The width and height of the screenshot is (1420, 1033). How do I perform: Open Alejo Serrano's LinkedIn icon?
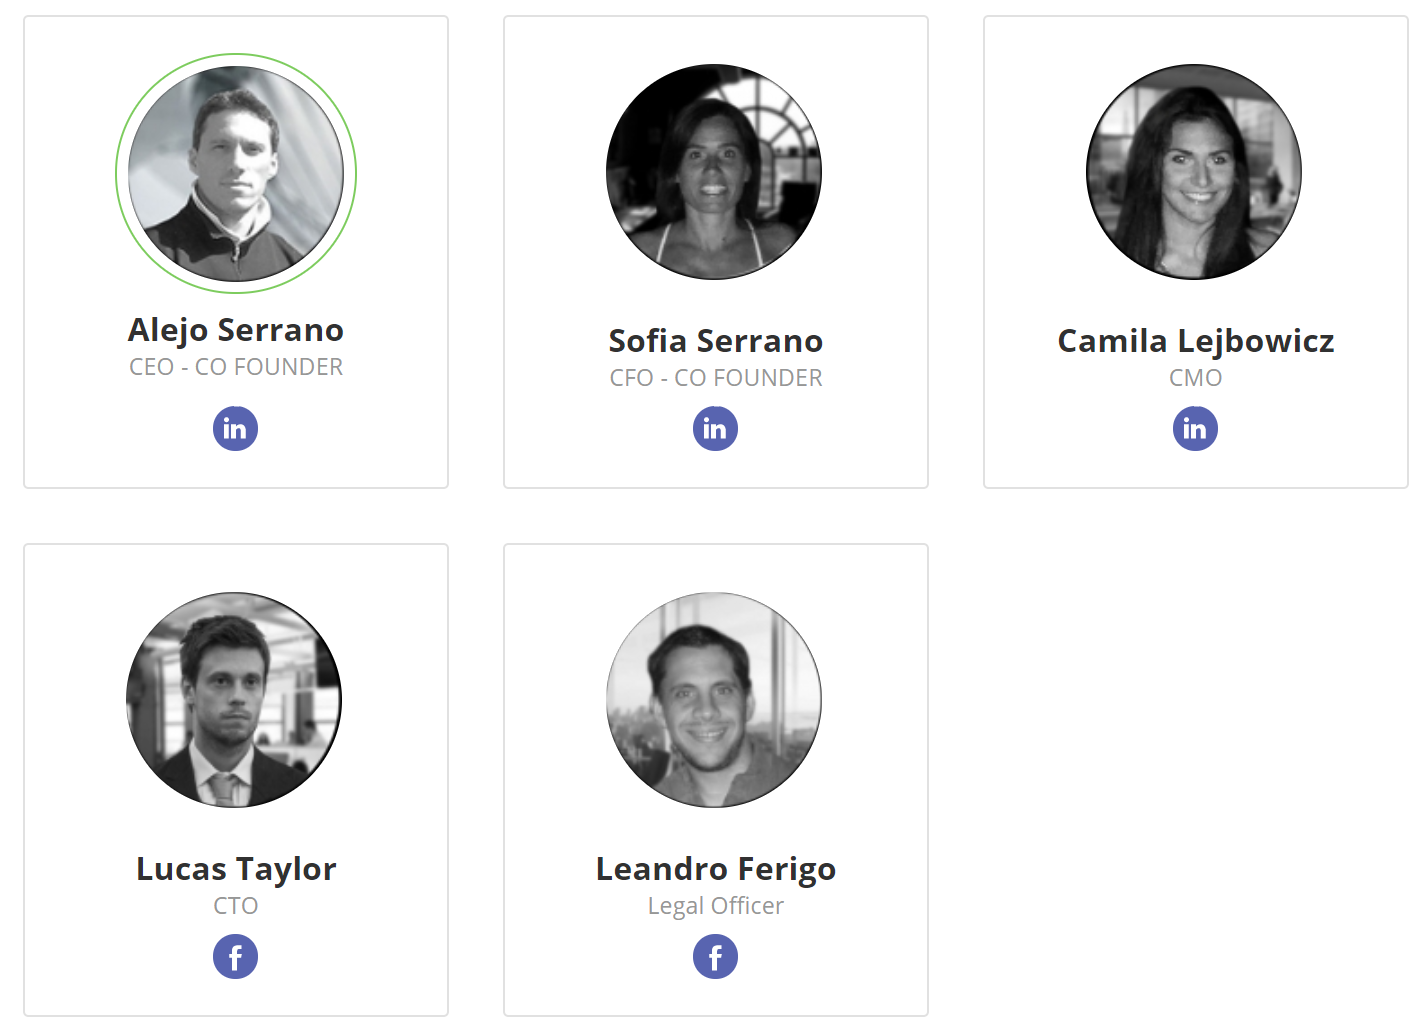pyautogui.click(x=236, y=429)
